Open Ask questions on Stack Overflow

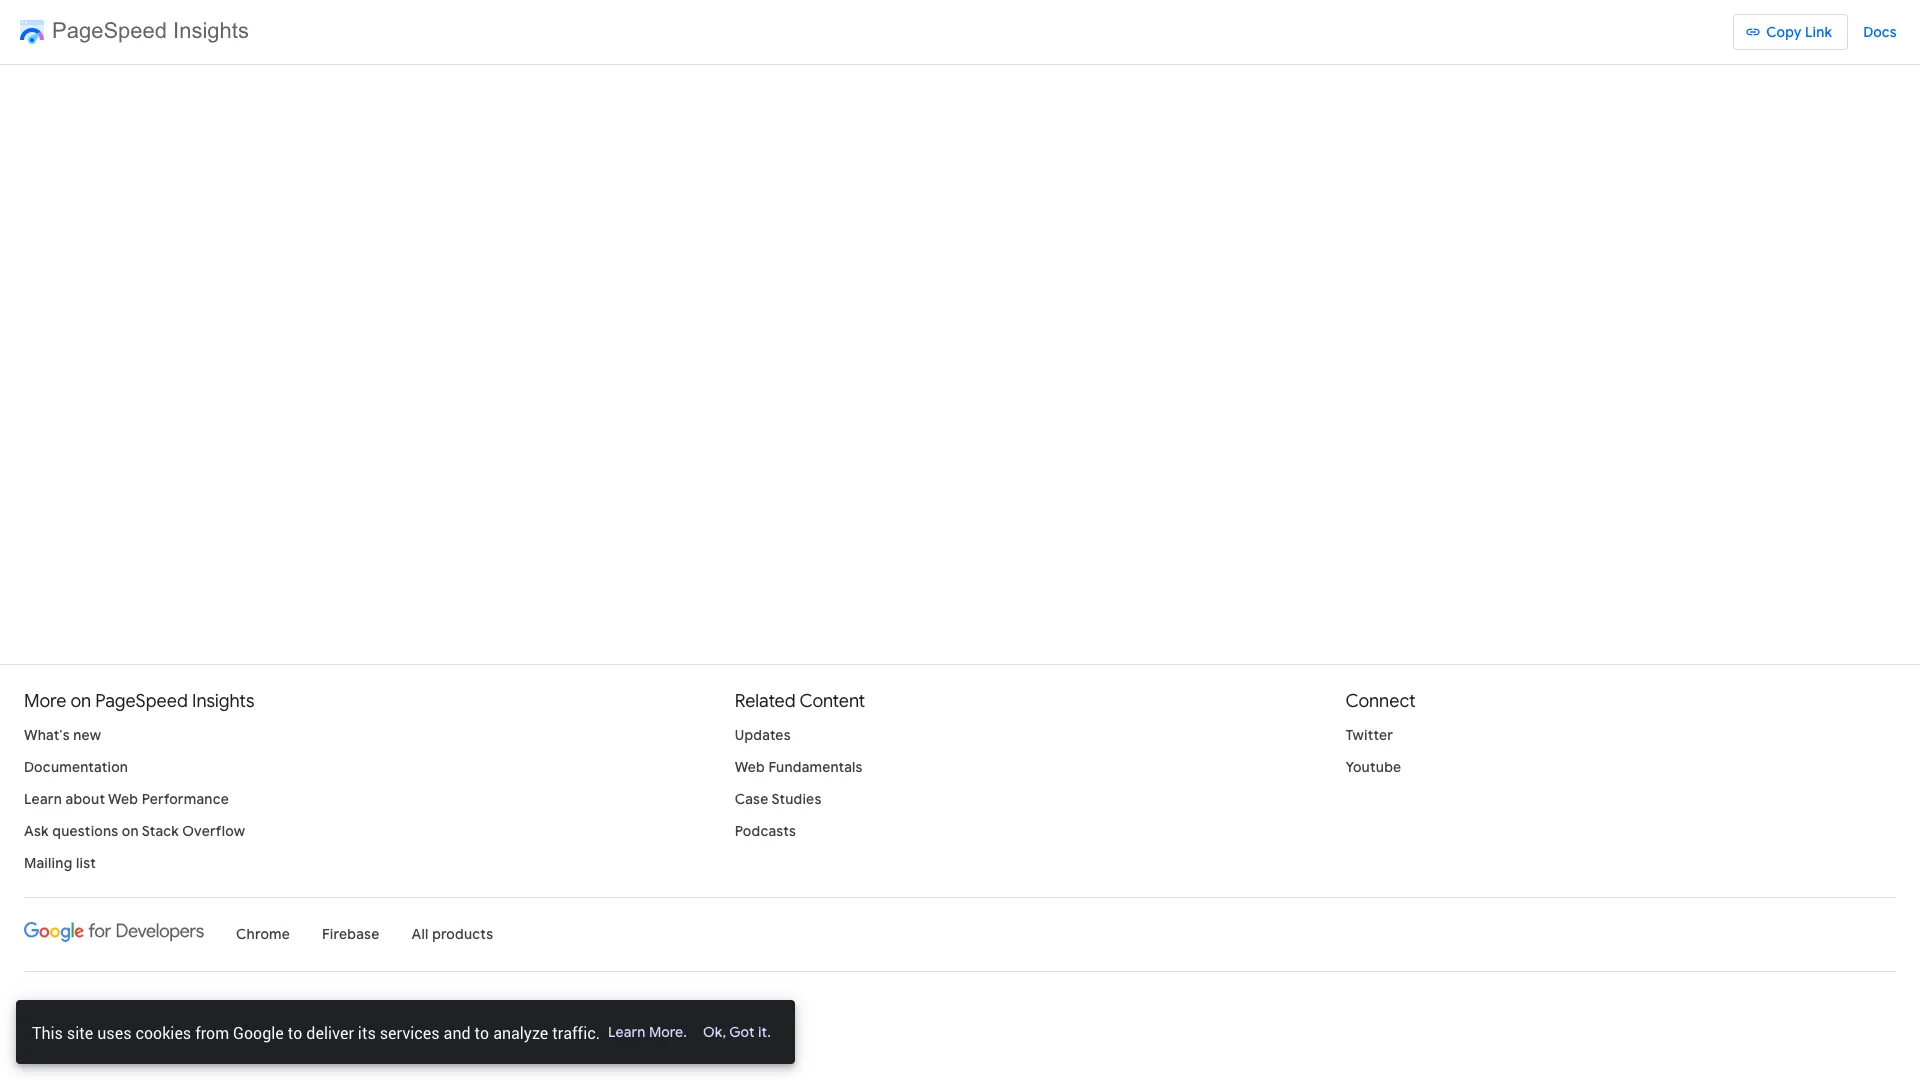(x=134, y=831)
